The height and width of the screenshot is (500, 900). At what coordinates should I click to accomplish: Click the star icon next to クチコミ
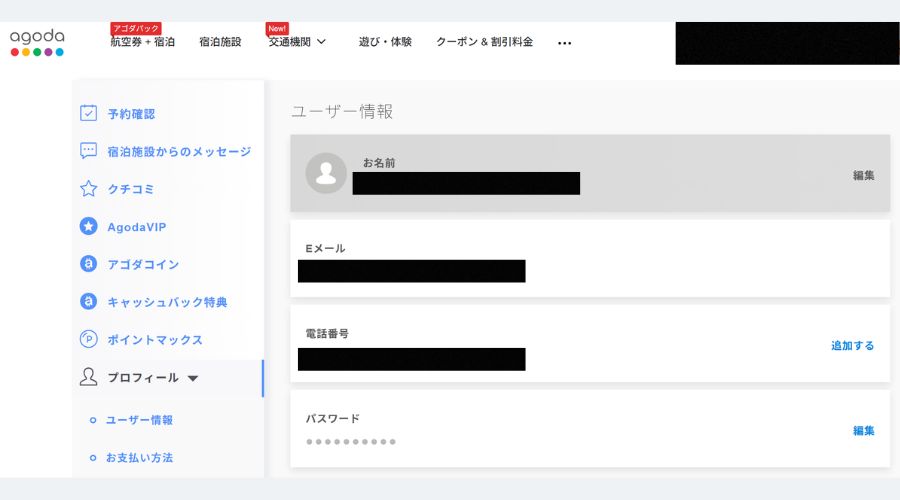click(88, 188)
